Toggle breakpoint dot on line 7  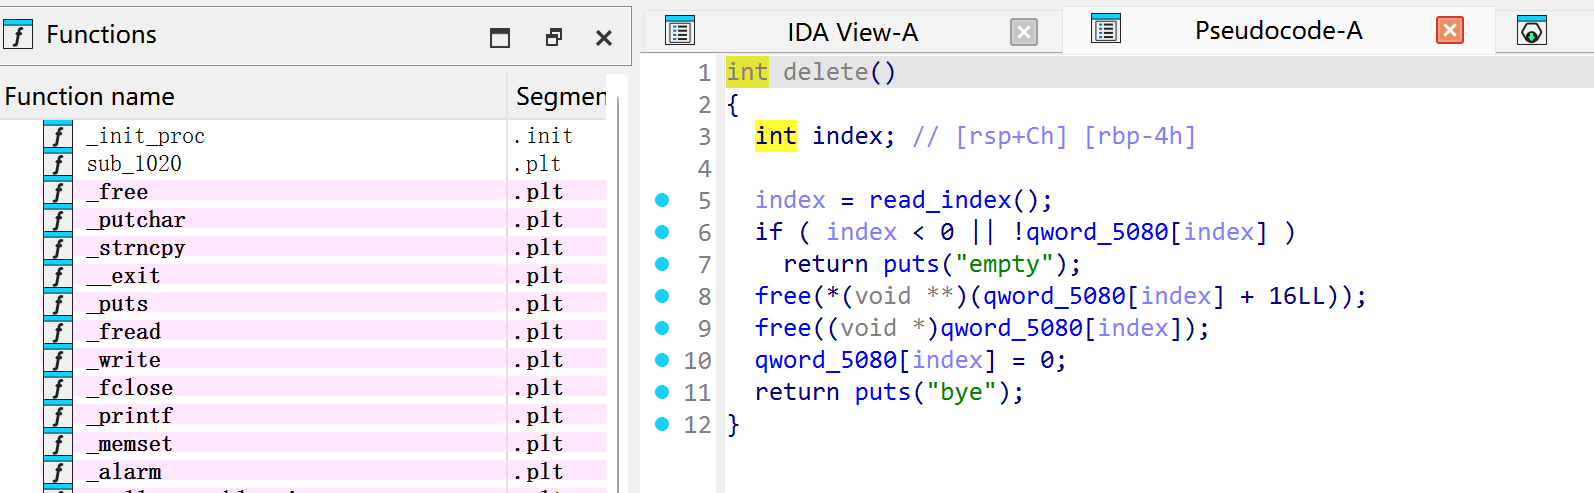click(662, 264)
